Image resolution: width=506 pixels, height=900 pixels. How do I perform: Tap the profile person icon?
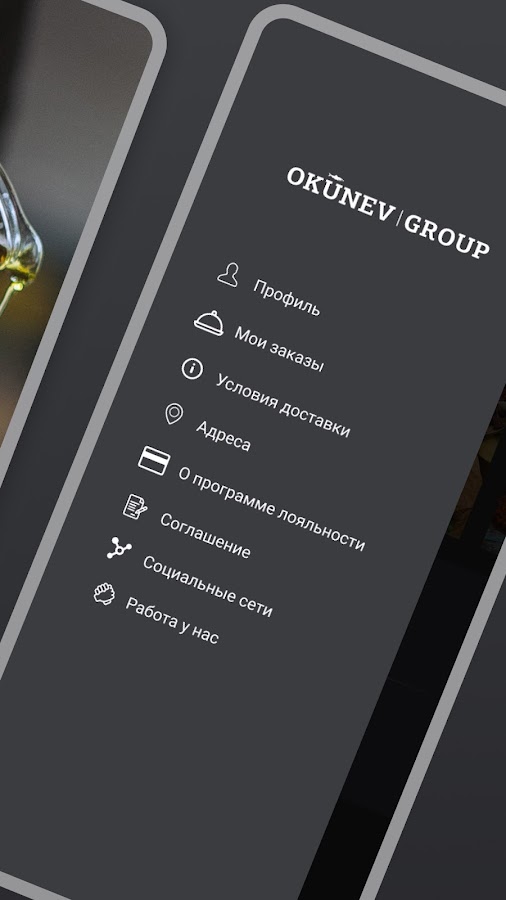coord(228,274)
